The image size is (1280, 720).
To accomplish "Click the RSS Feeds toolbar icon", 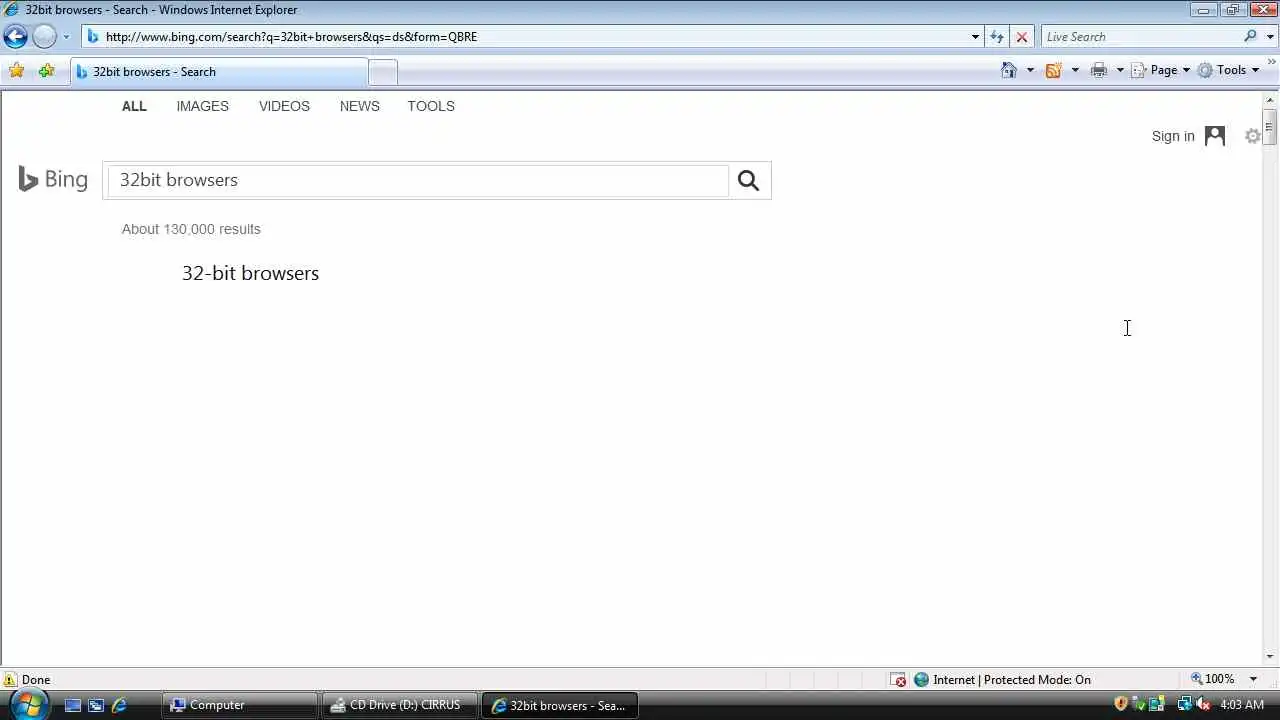I will [x=1053, y=70].
